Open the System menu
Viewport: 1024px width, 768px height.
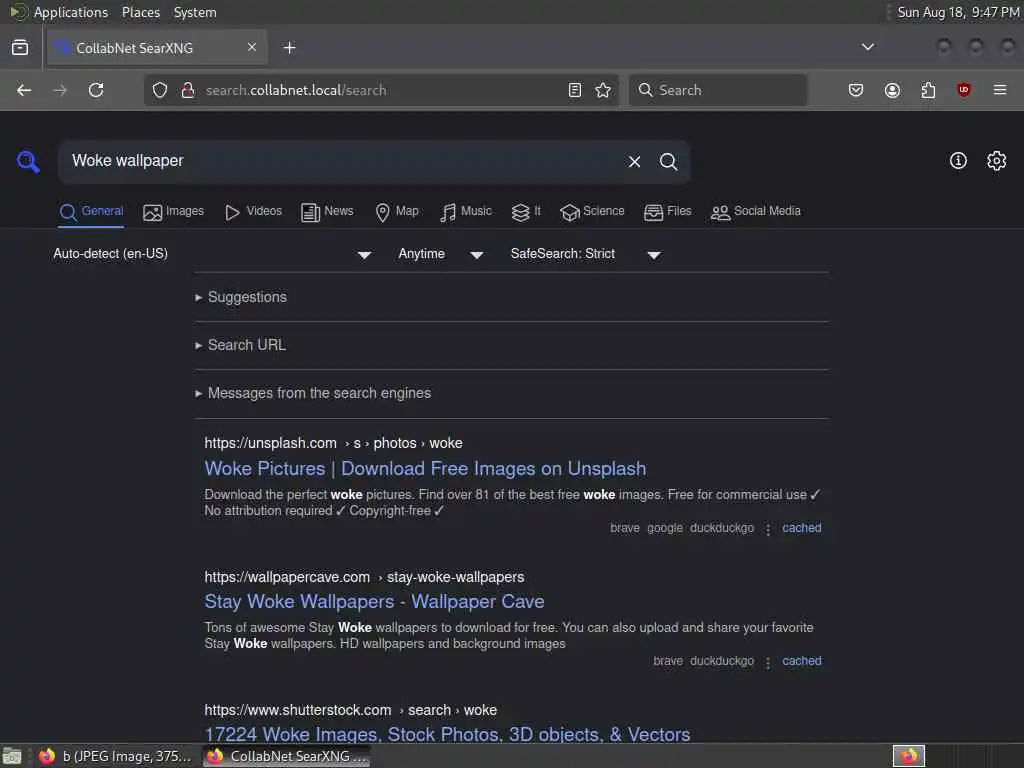point(195,12)
